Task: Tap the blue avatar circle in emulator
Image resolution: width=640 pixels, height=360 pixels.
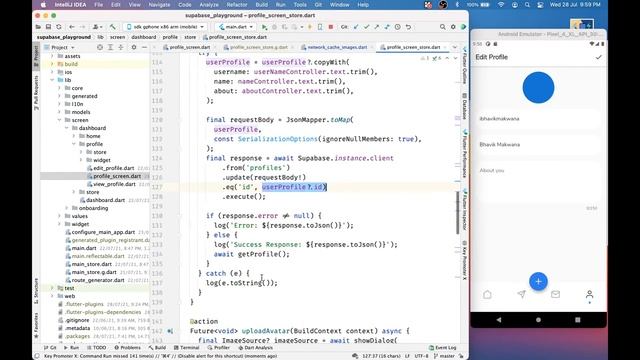Action: click(538, 88)
